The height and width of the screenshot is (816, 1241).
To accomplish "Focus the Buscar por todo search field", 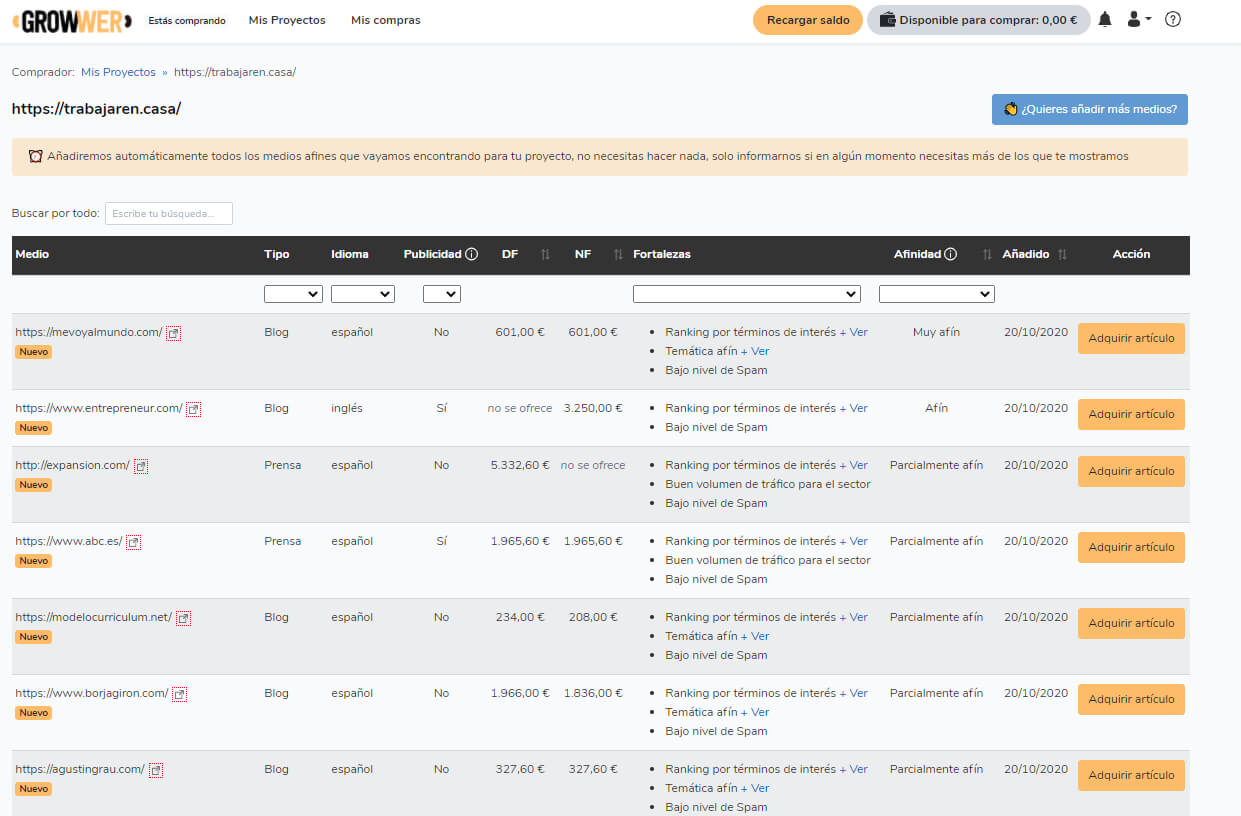I will [x=169, y=213].
